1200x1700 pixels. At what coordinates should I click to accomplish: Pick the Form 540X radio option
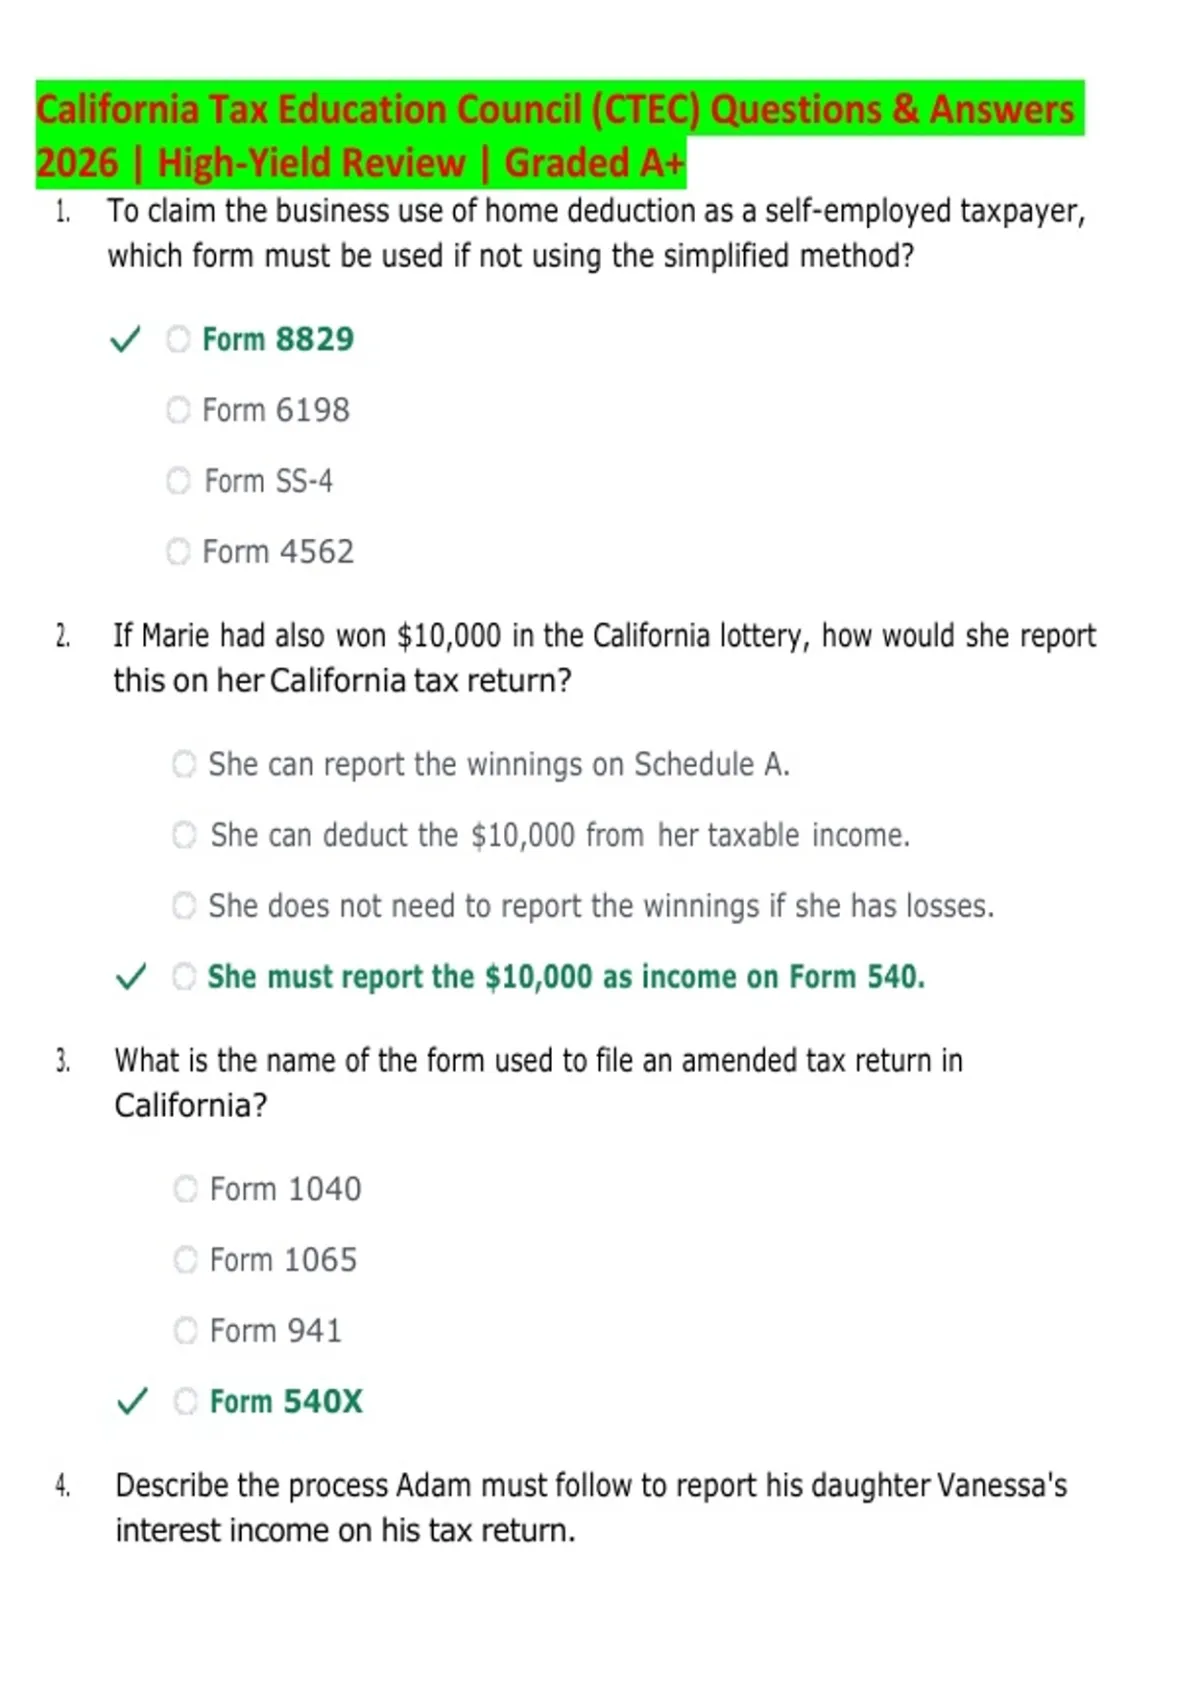(186, 1401)
